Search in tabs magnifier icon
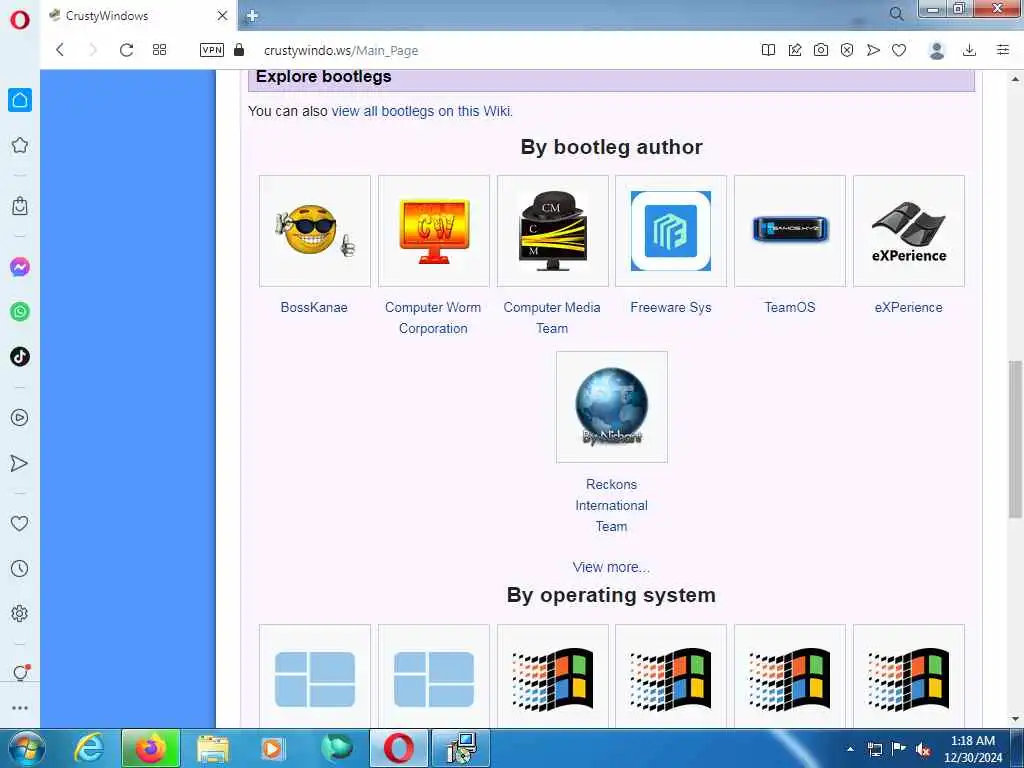This screenshot has height=768, width=1024. [x=897, y=14]
